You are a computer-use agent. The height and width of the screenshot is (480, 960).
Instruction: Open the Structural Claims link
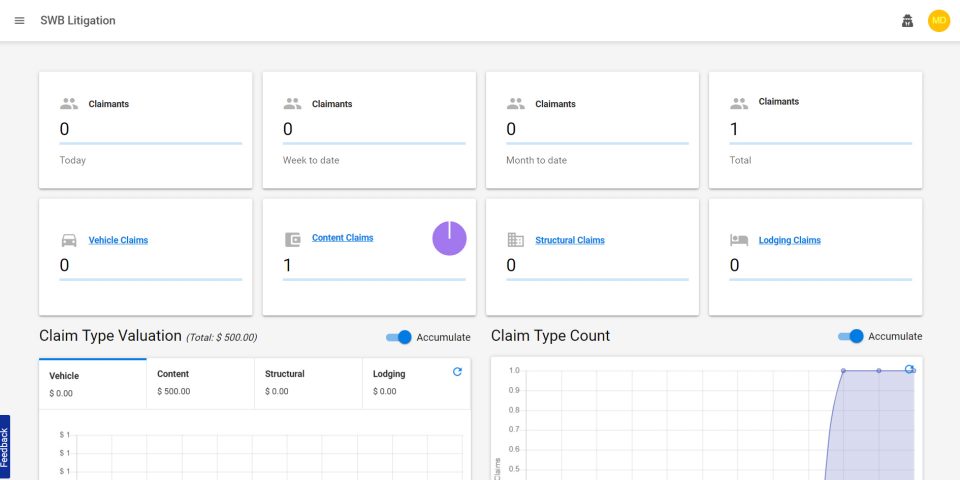[570, 240]
